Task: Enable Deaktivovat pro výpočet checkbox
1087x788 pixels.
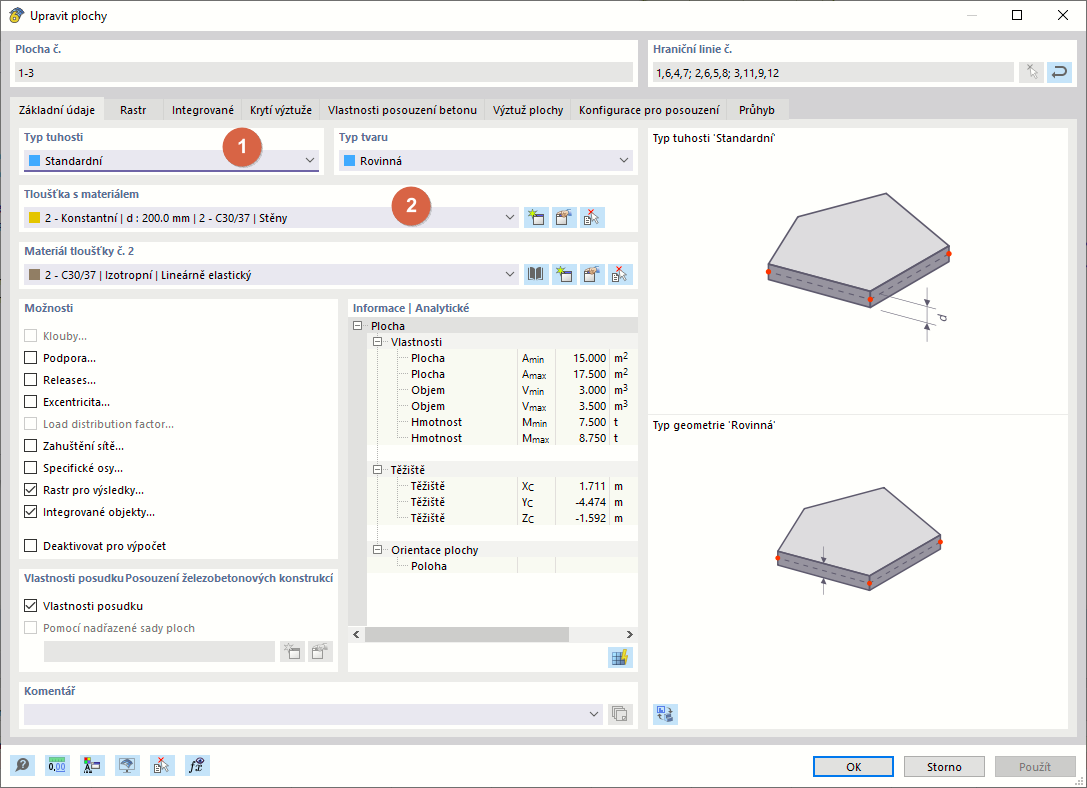Action: coord(31,545)
